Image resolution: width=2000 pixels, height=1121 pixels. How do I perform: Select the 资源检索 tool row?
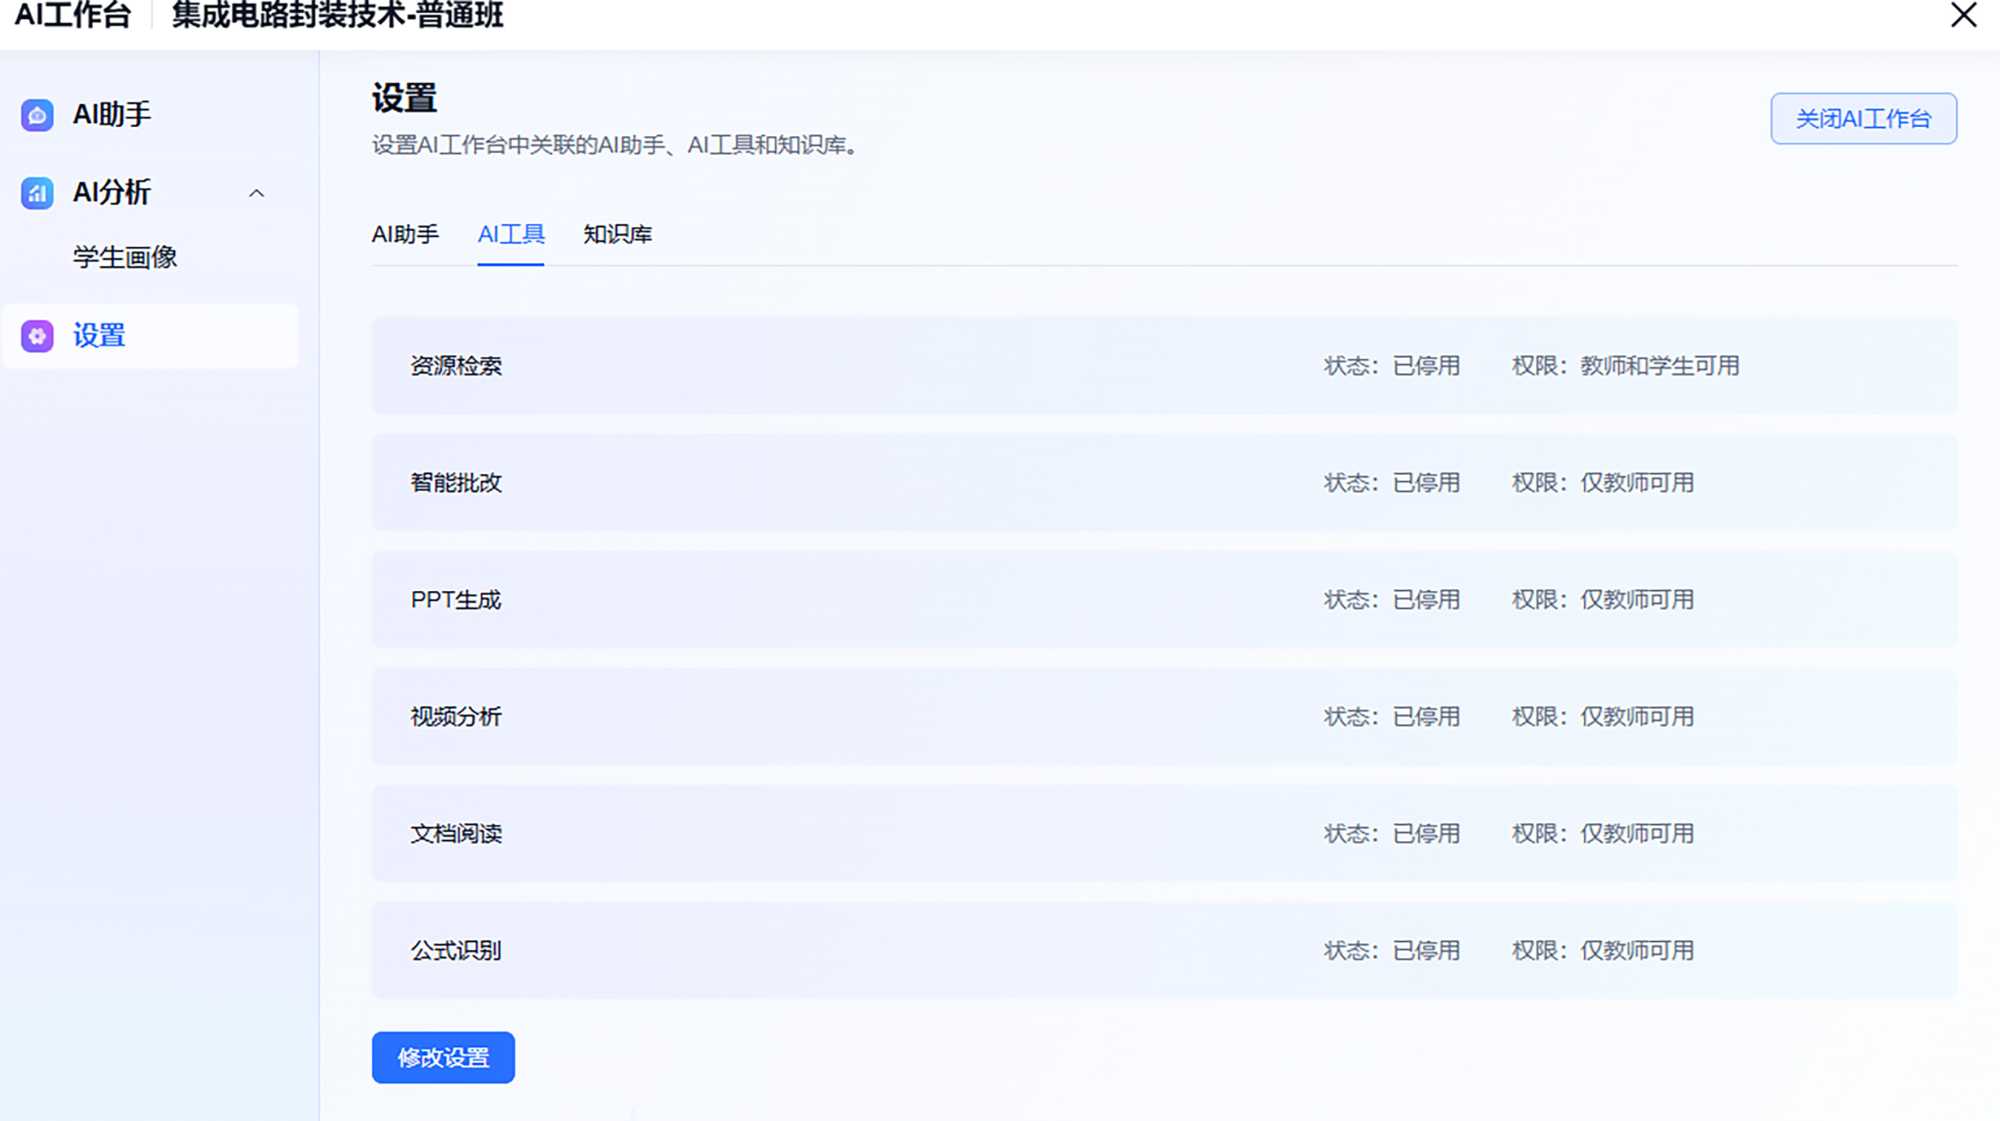point(457,366)
